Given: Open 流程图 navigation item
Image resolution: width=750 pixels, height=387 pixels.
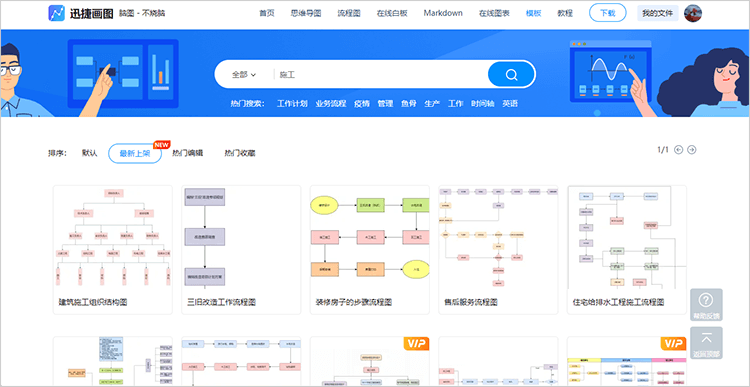Looking at the screenshot, I should point(349,13).
